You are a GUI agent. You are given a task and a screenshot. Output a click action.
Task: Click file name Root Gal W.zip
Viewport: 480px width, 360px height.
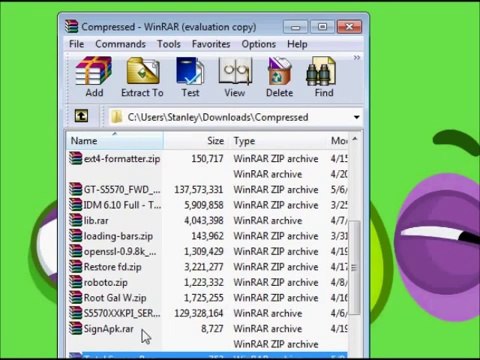(x=115, y=298)
